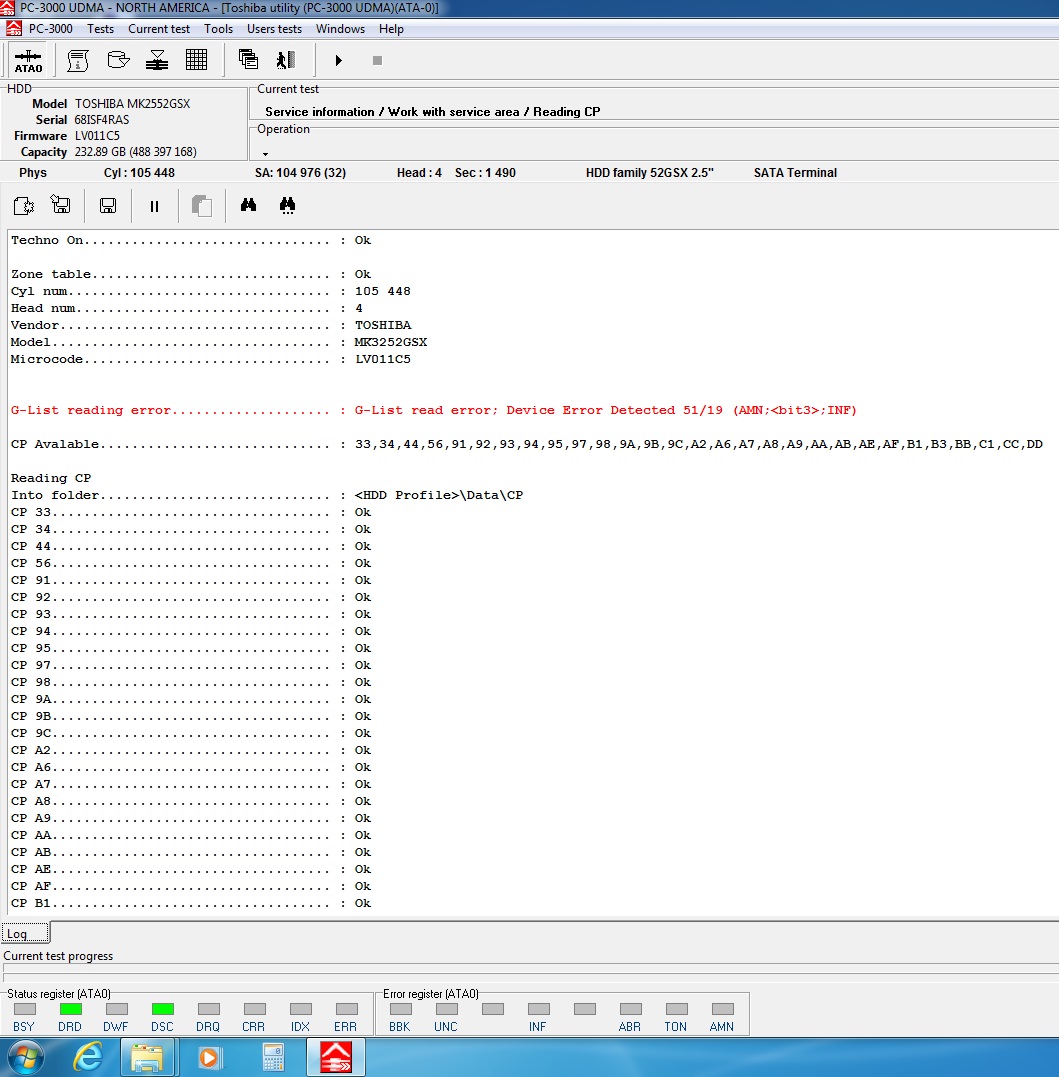This screenshot has height=1077, width=1059.
Task: Save the log using the floppy disk icon
Action: click(108, 205)
